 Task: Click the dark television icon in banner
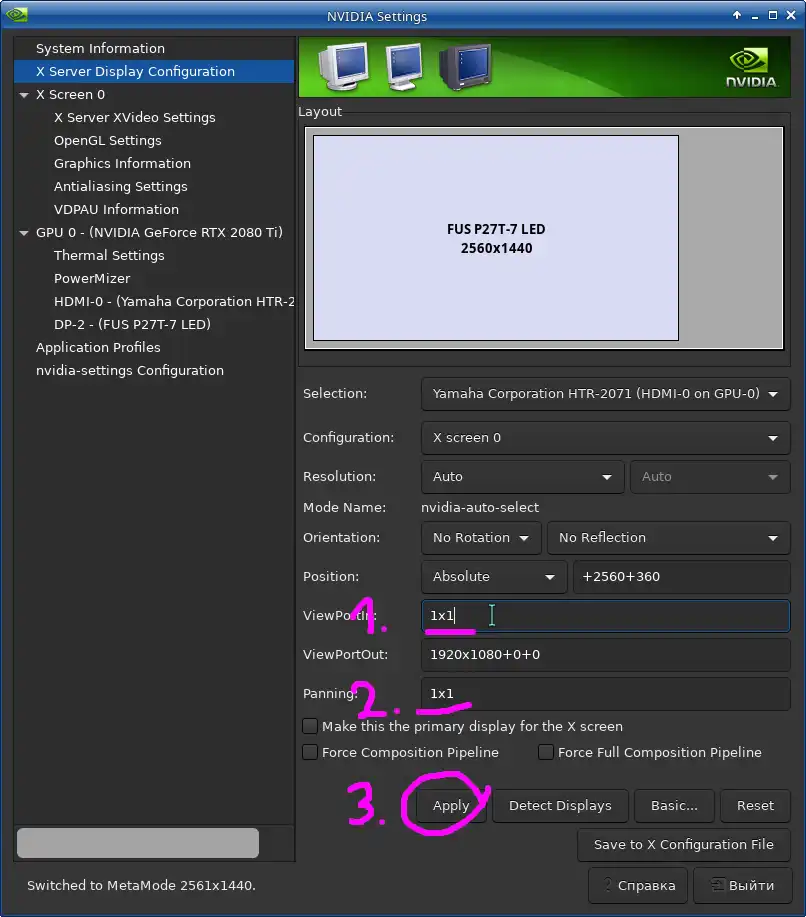(465, 67)
